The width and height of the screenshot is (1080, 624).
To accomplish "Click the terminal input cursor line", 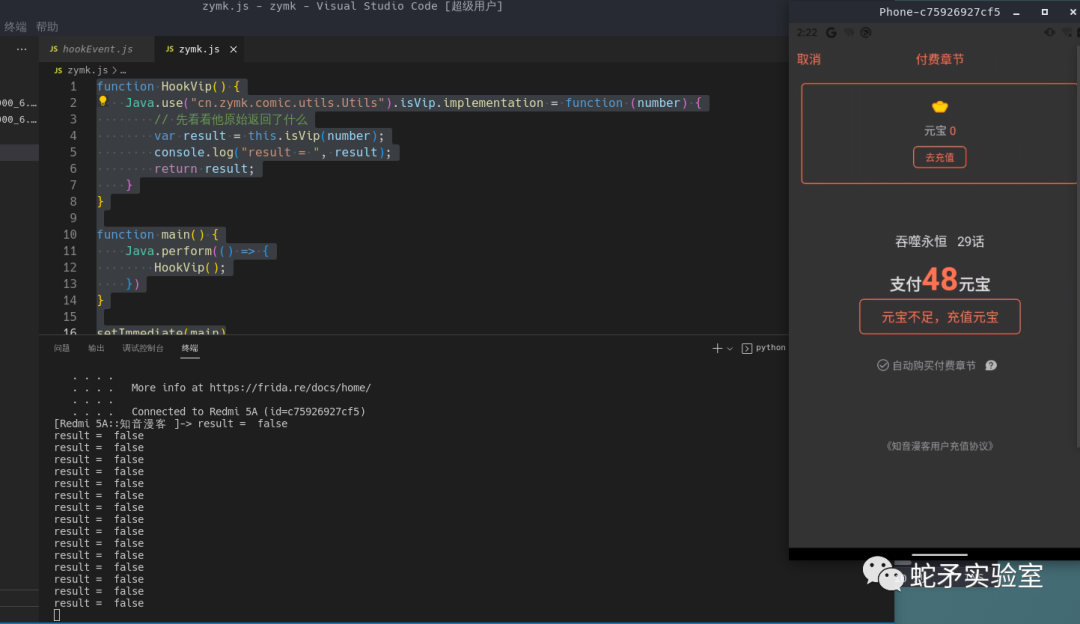I will [57, 616].
